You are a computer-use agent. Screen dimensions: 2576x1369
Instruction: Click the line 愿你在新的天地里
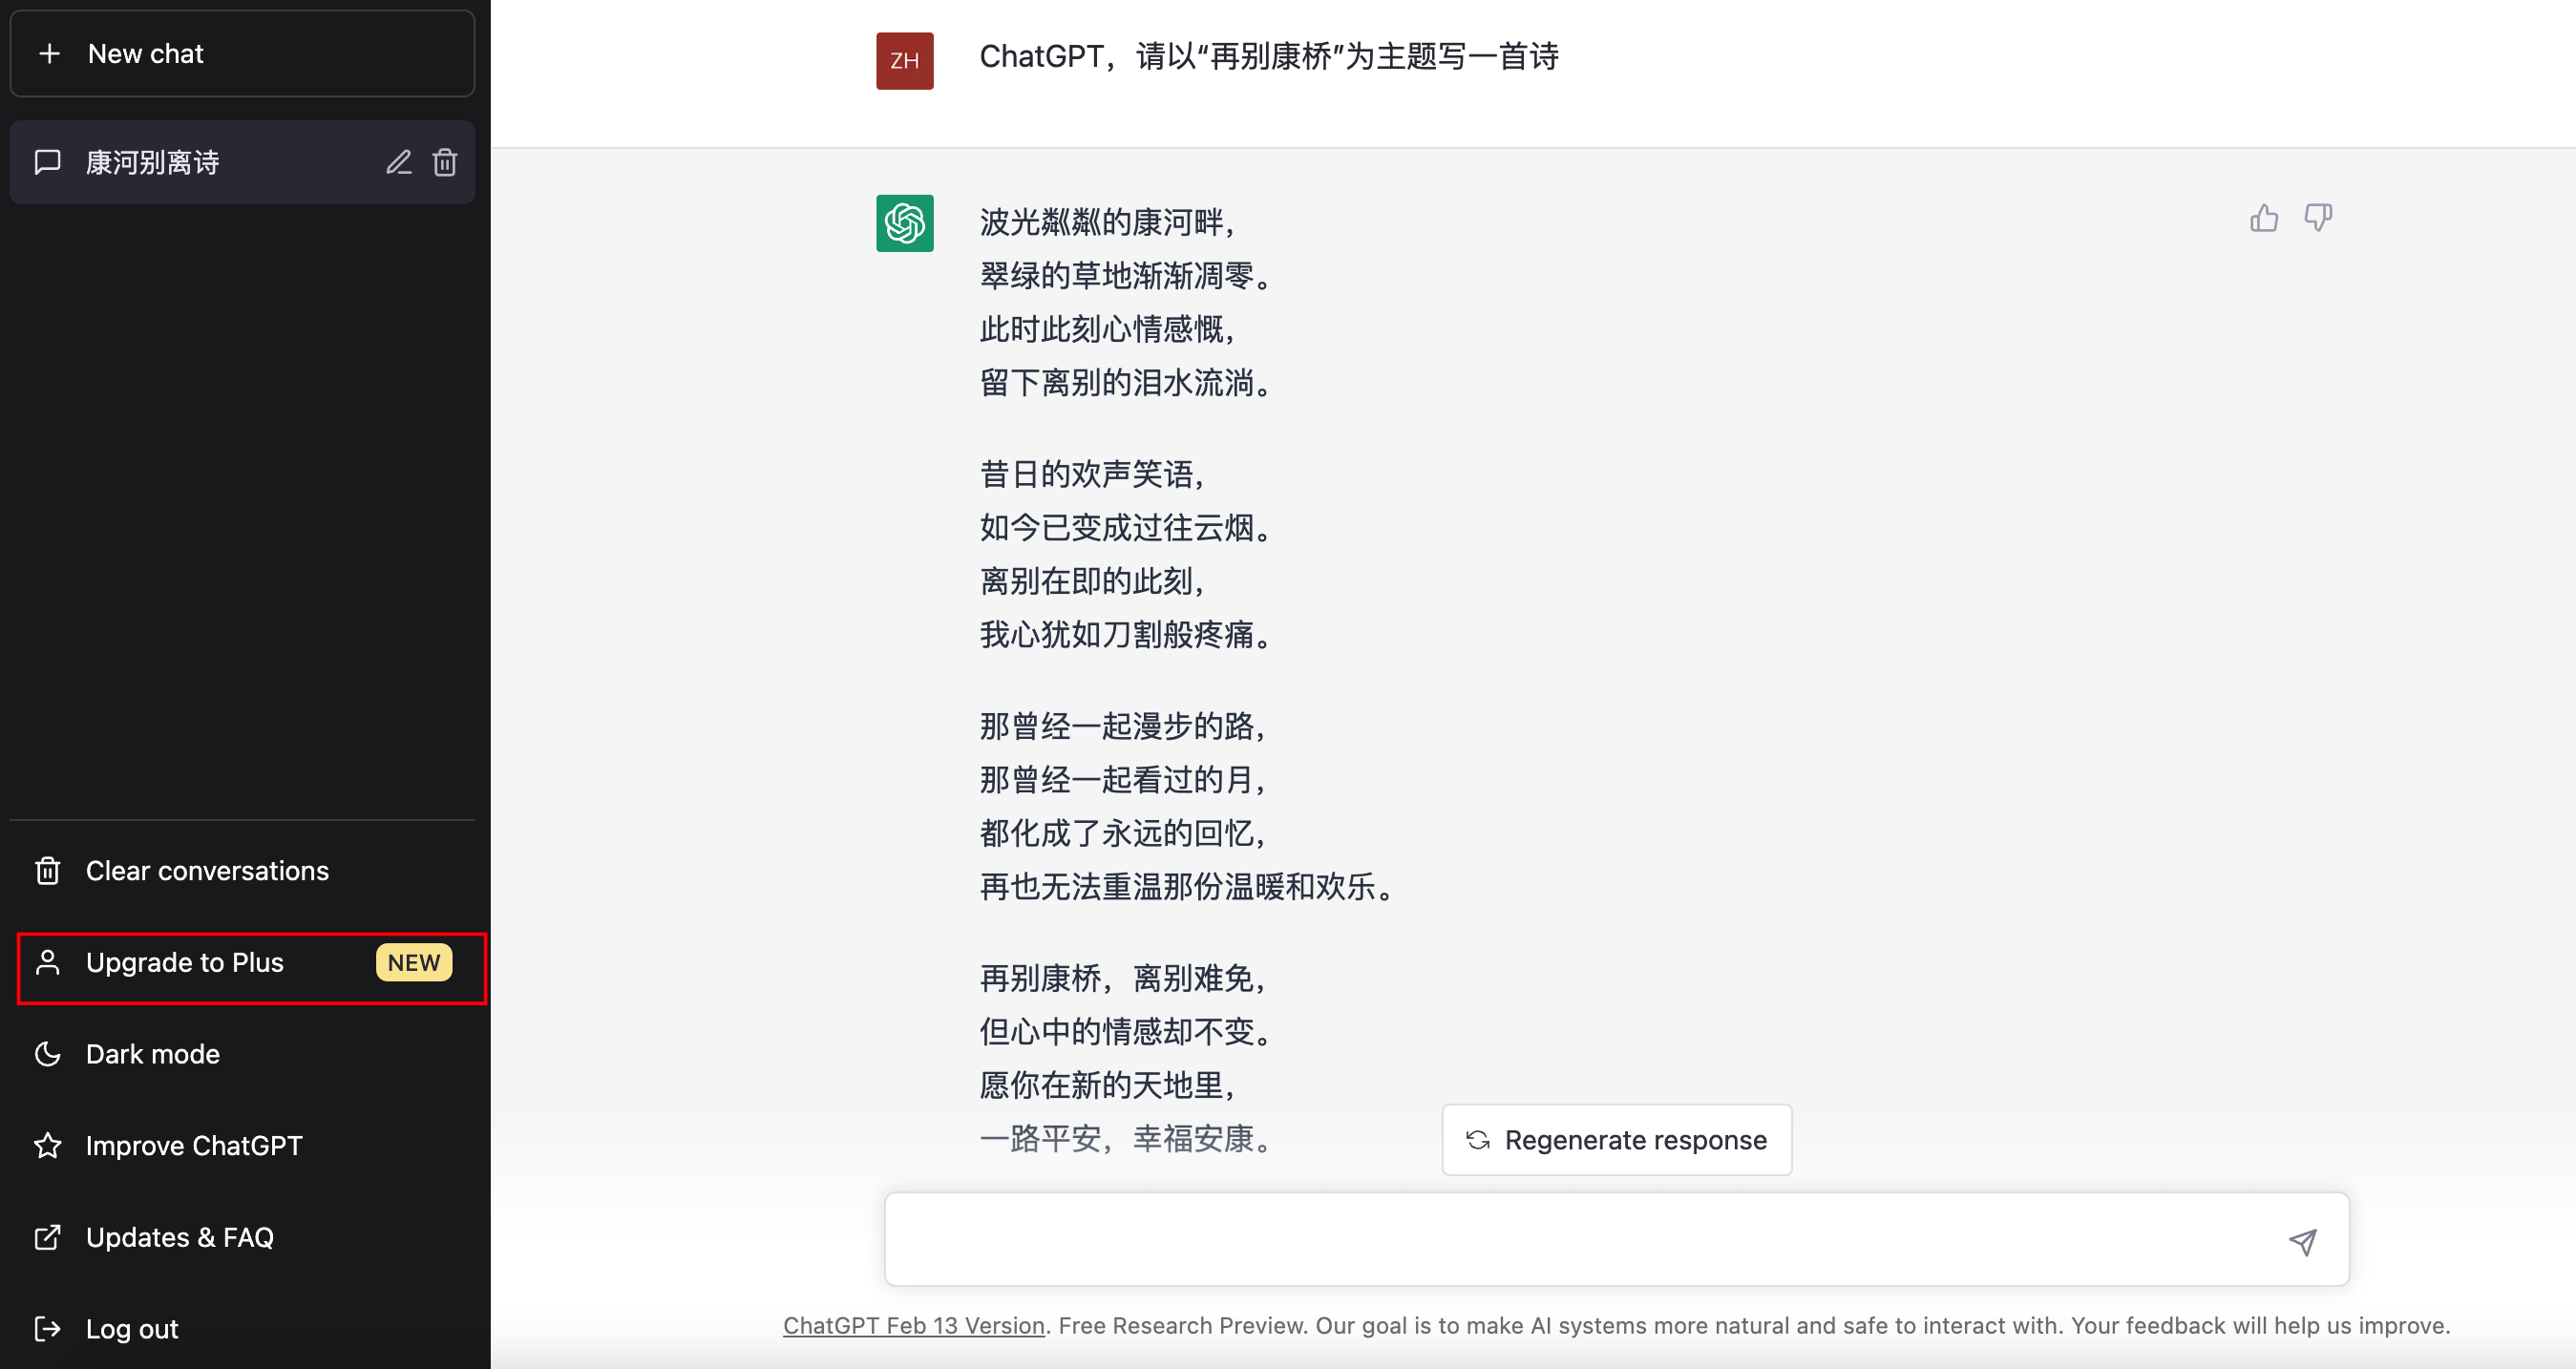[1108, 1085]
